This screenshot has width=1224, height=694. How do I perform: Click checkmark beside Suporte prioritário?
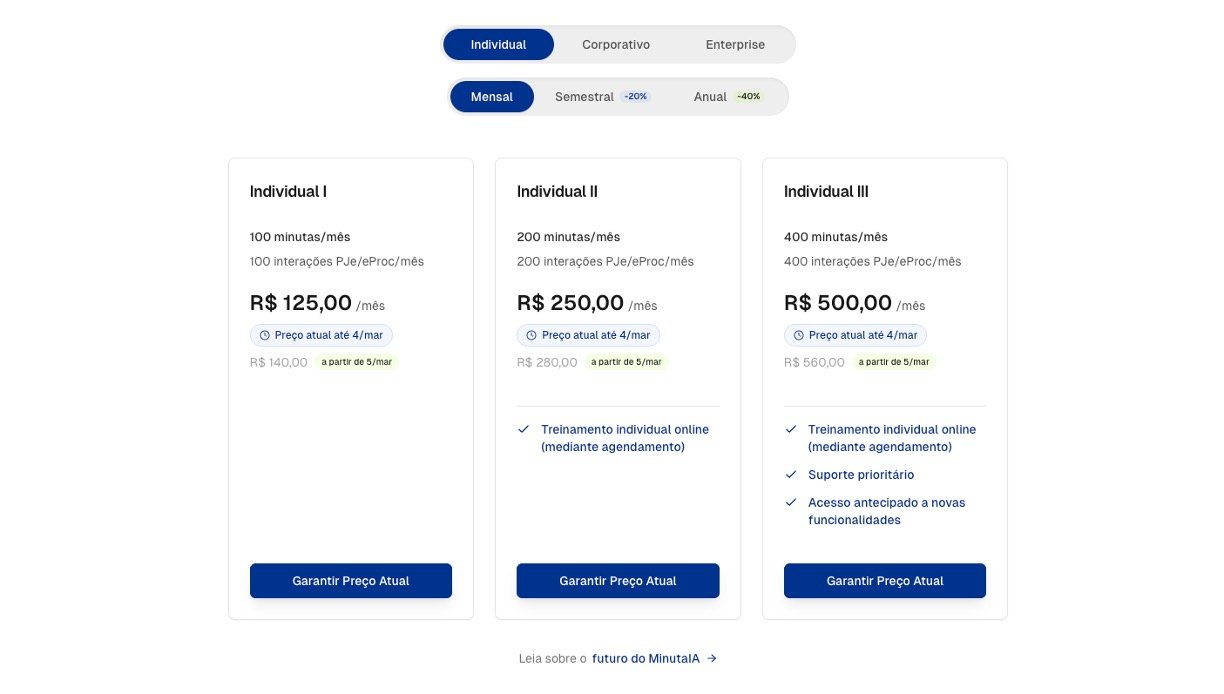pyautogui.click(x=791, y=475)
